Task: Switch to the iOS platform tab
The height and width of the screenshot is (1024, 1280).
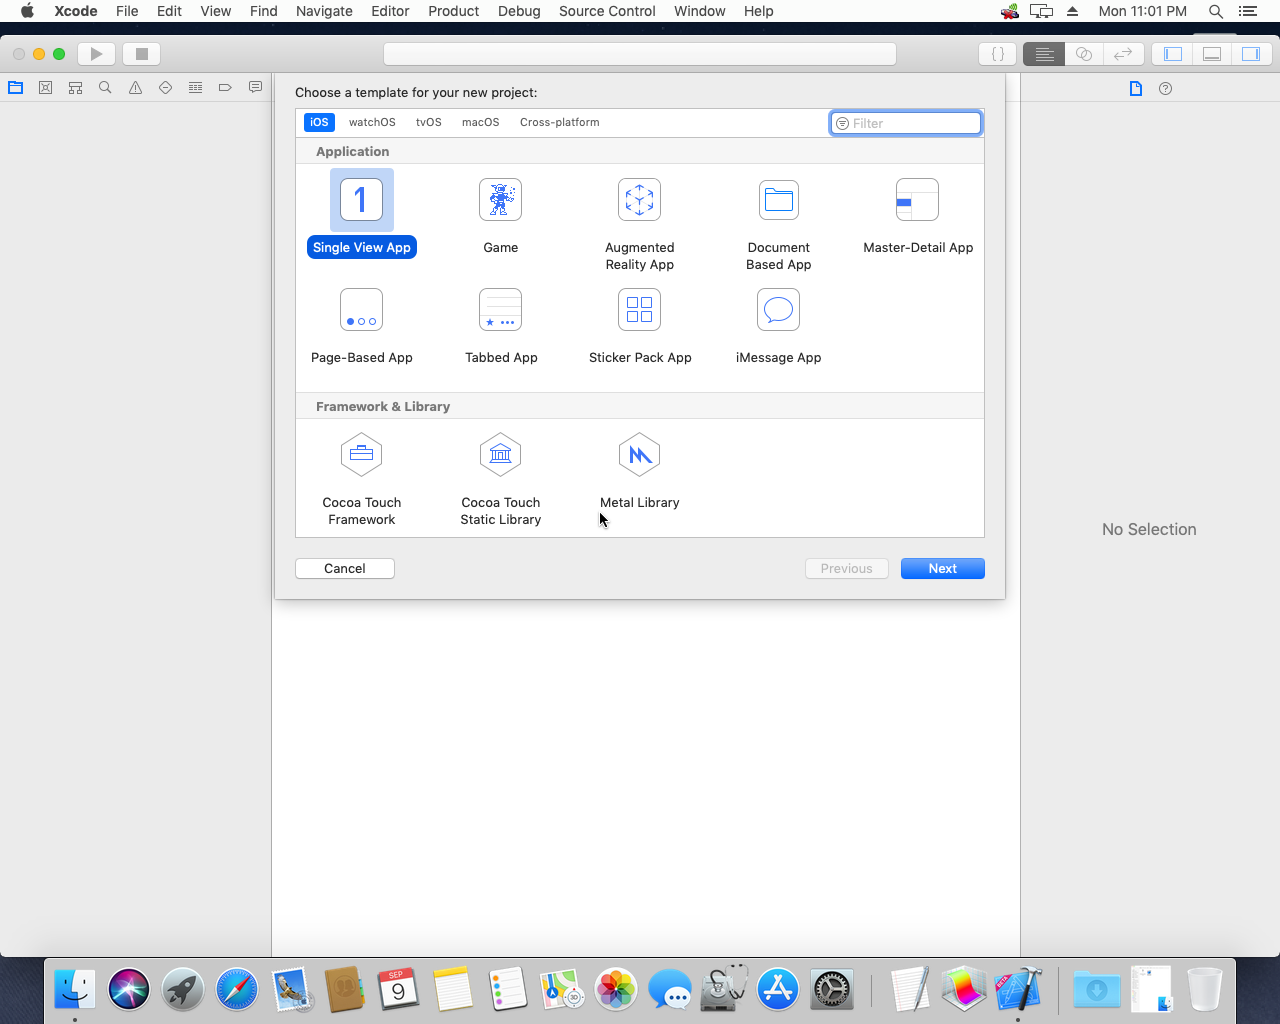Action: 319,122
